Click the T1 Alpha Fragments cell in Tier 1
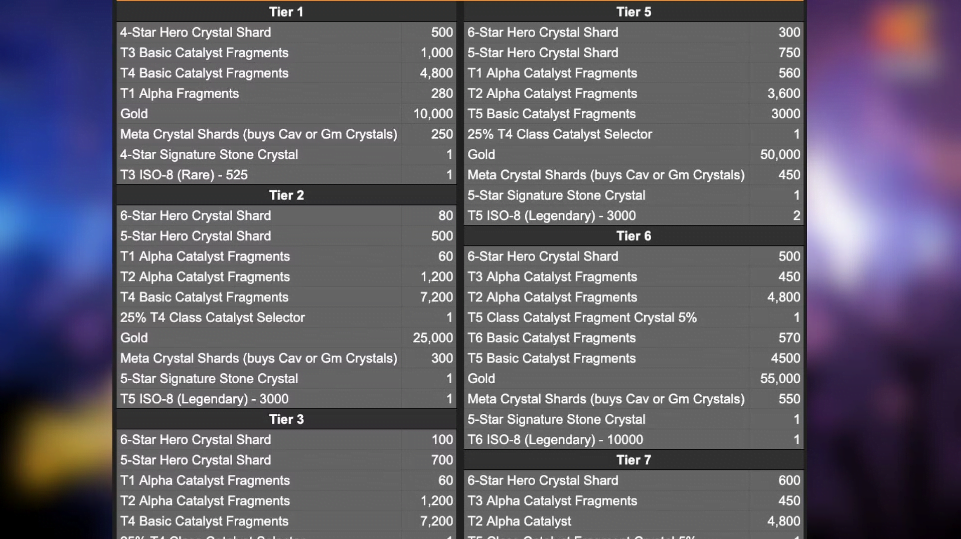The image size is (961, 539). (259, 93)
